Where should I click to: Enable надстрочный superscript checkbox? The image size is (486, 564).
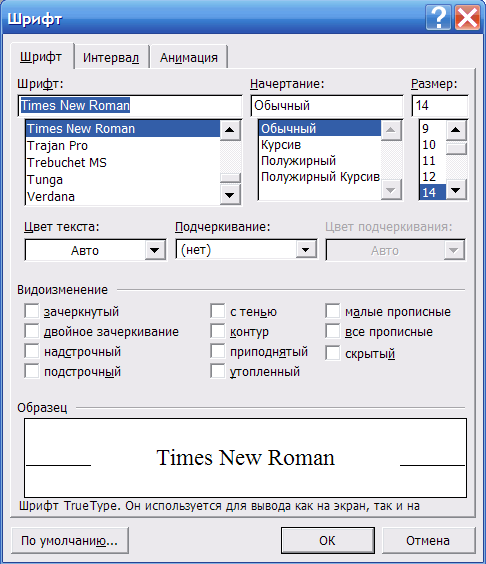32,351
